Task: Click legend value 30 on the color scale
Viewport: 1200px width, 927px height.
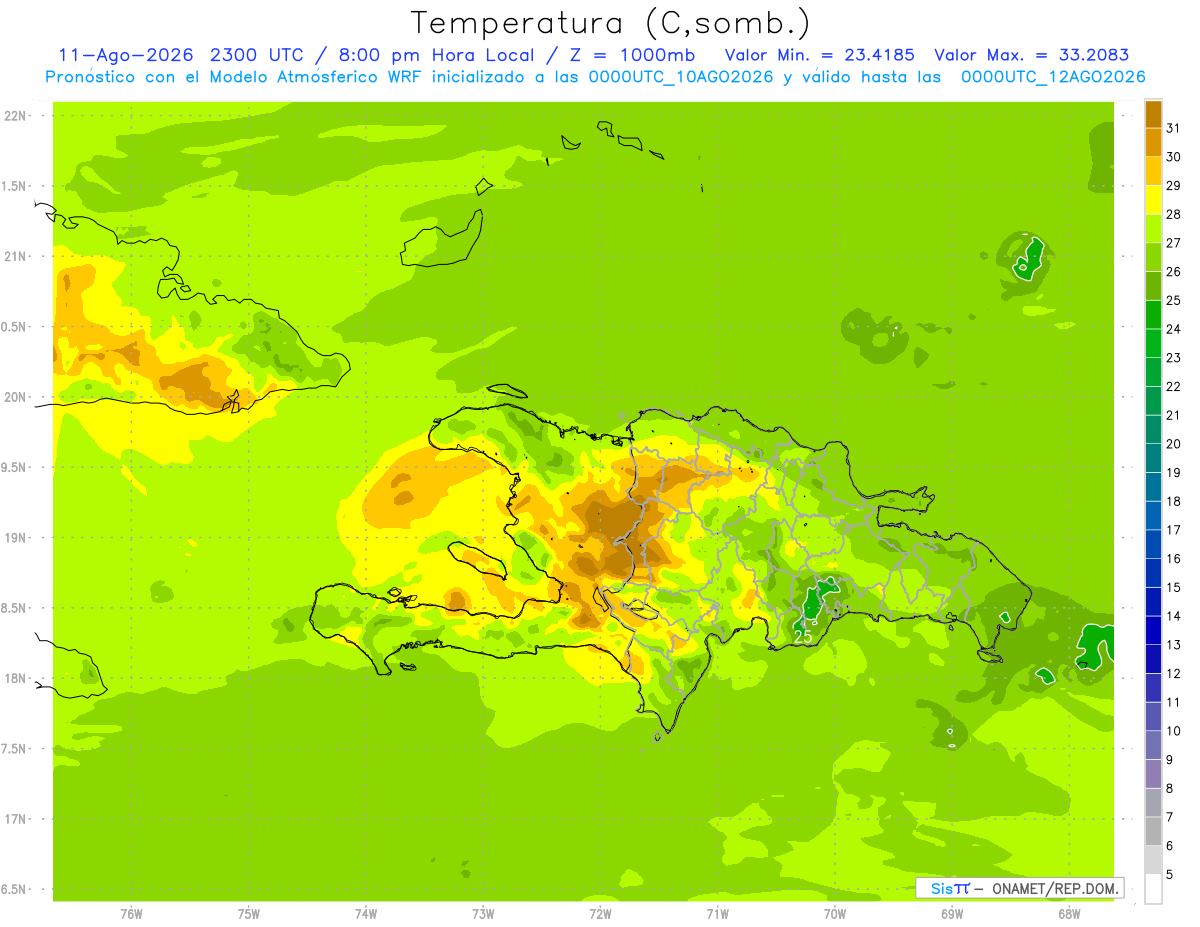Action: click(x=1174, y=156)
